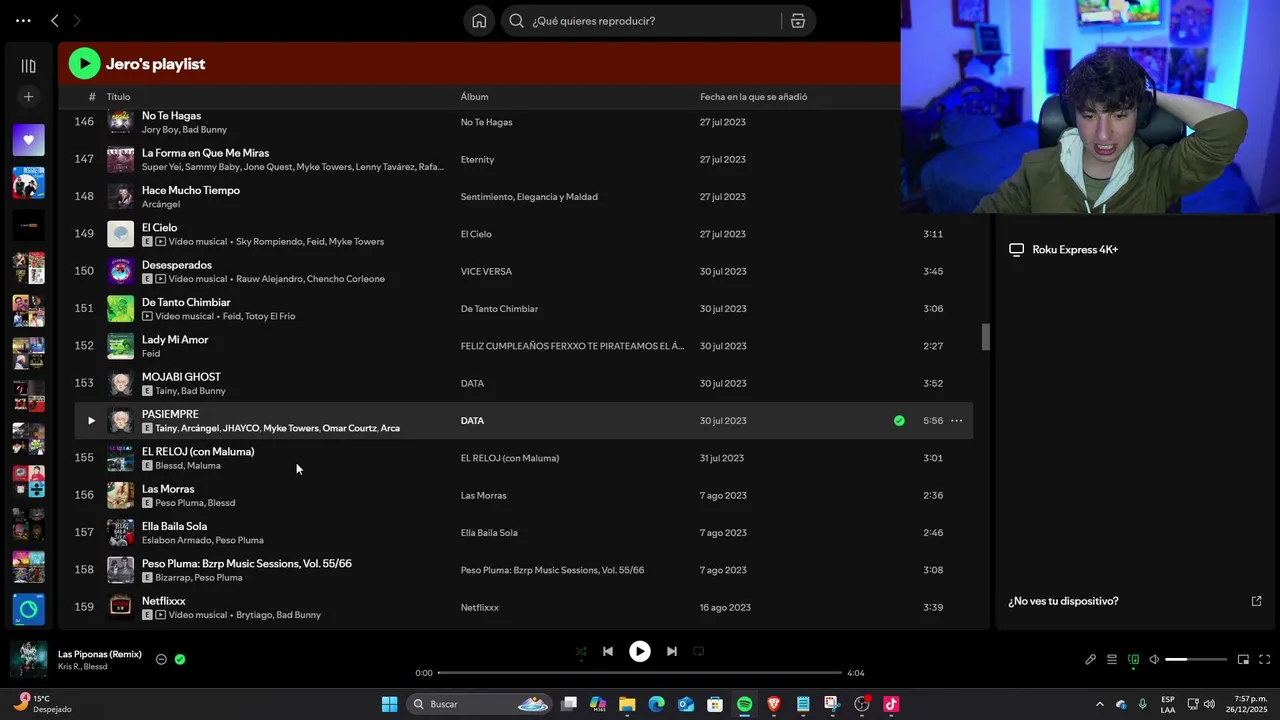Mute the volume speaker icon
The height and width of the screenshot is (720, 1280).
1154,659
